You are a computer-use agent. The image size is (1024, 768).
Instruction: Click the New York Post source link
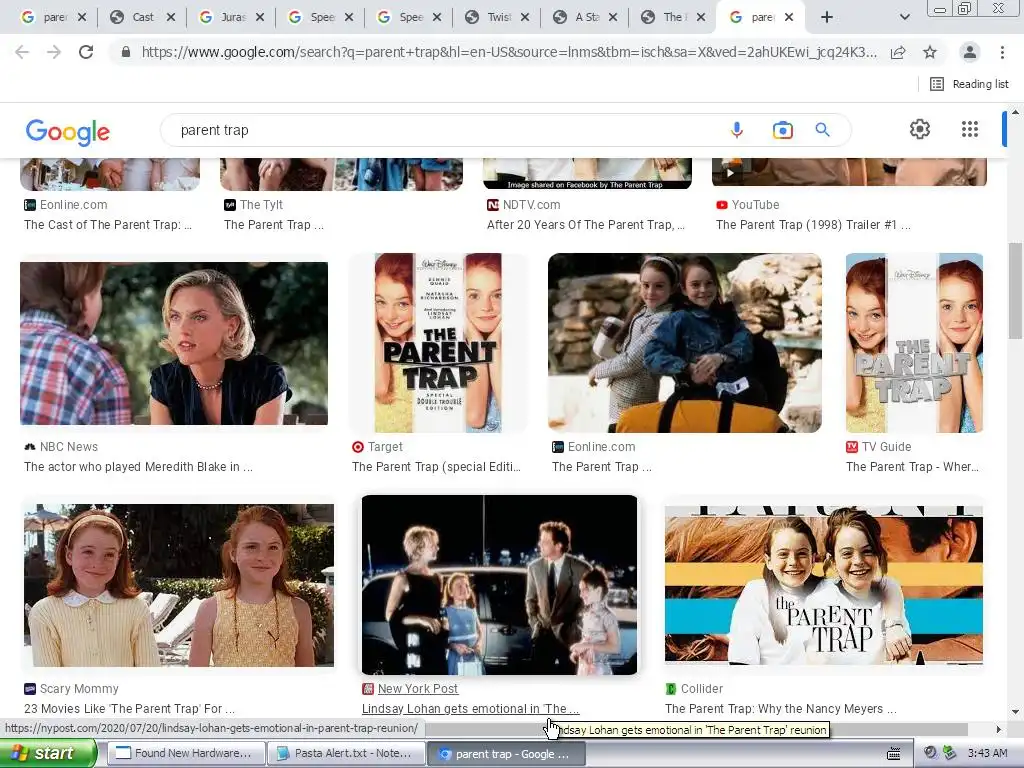coord(418,689)
